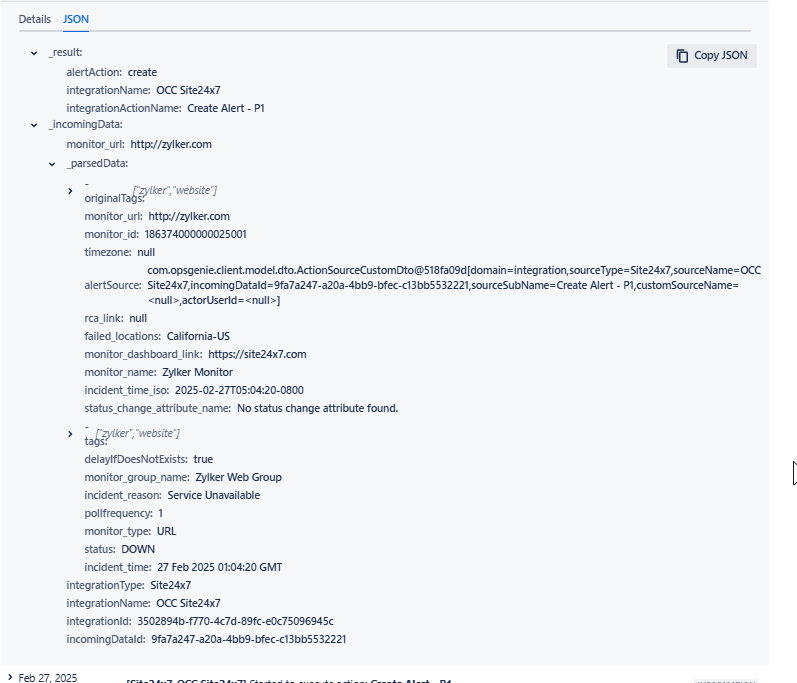This screenshot has height=683, width=797.
Task: Click the copy icon in Copy JSON
Action: (x=682, y=55)
